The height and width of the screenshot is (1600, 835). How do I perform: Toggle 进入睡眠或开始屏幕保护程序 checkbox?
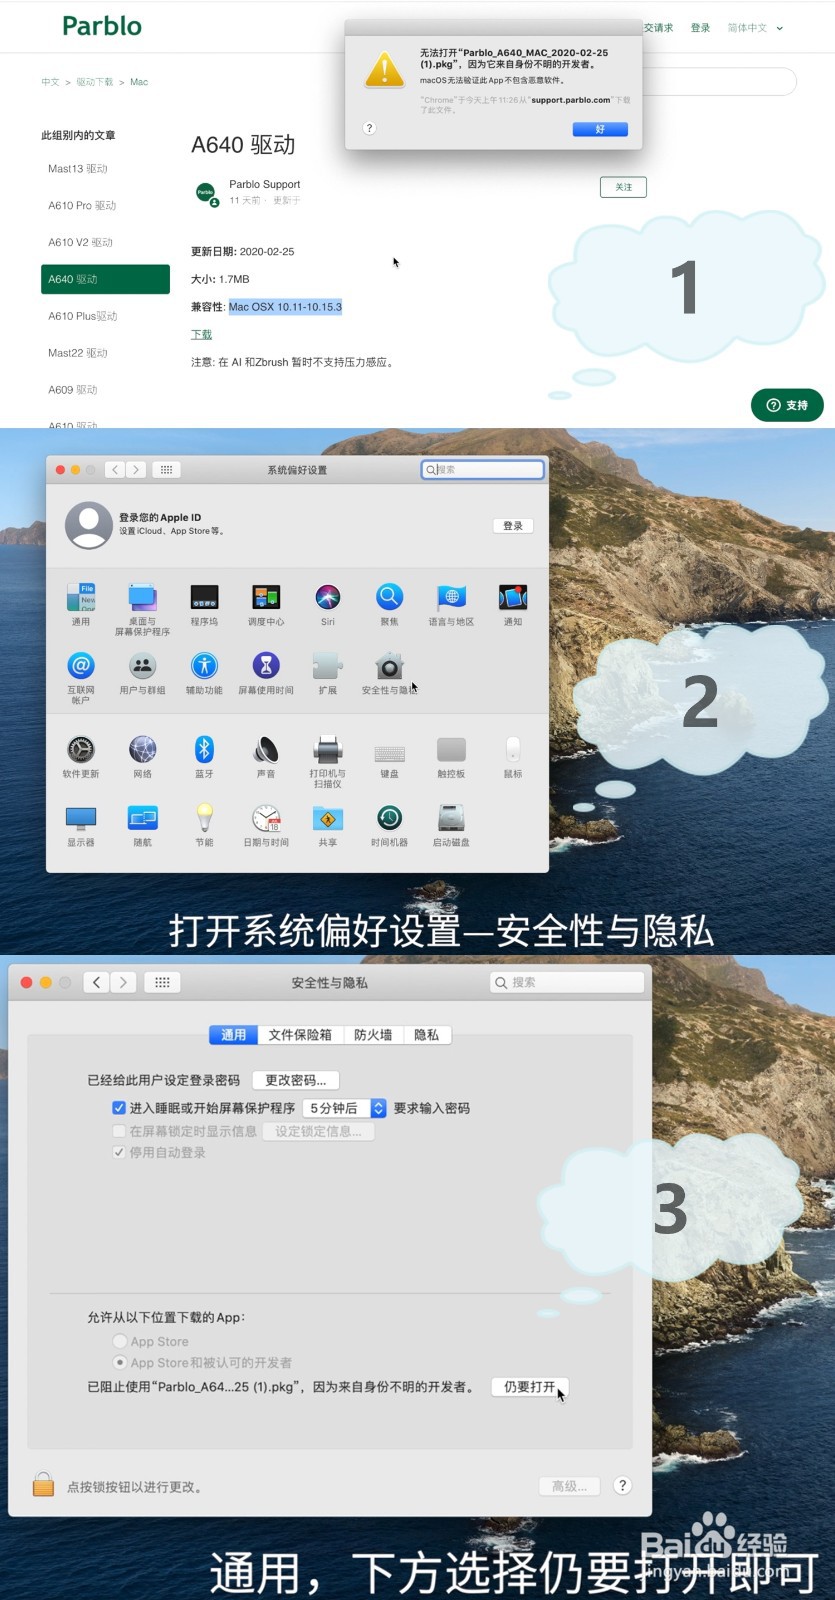coord(119,1108)
